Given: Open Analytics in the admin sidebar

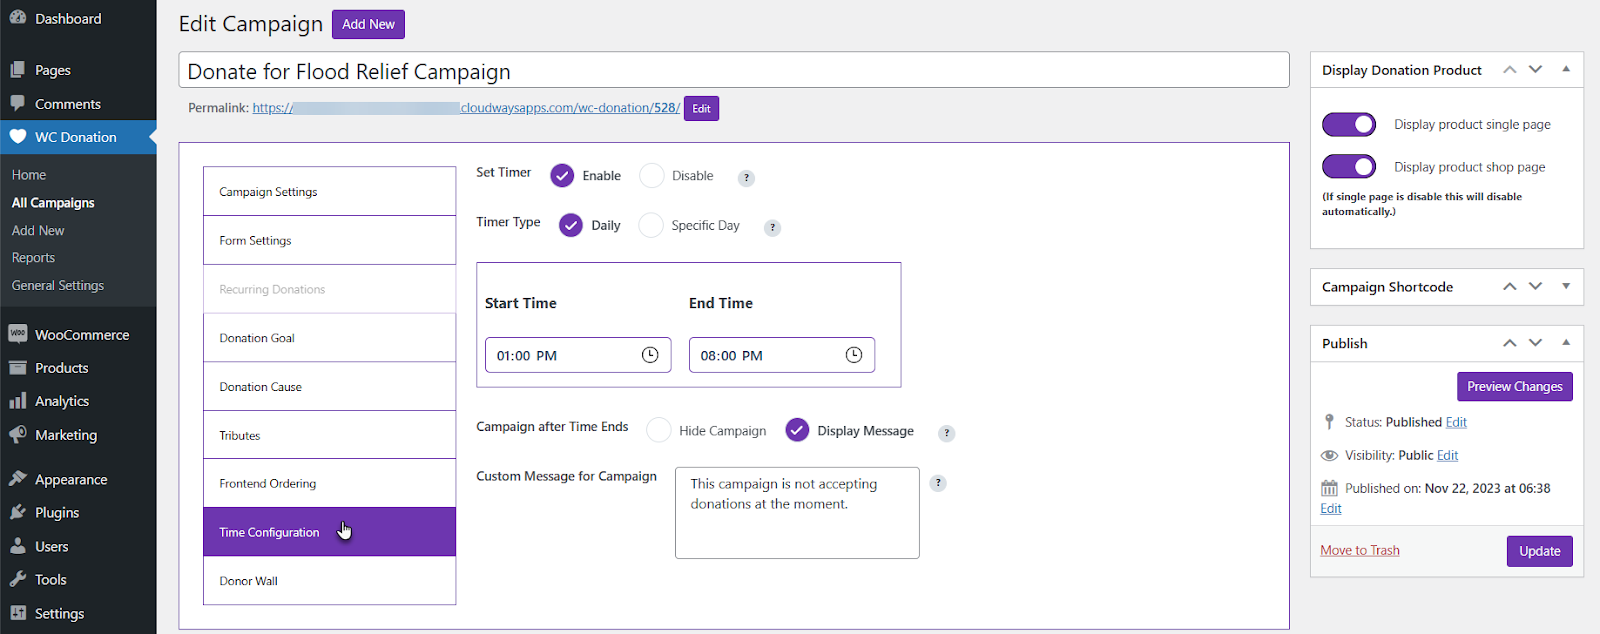Looking at the screenshot, I should pyautogui.click(x=62, y=401).
